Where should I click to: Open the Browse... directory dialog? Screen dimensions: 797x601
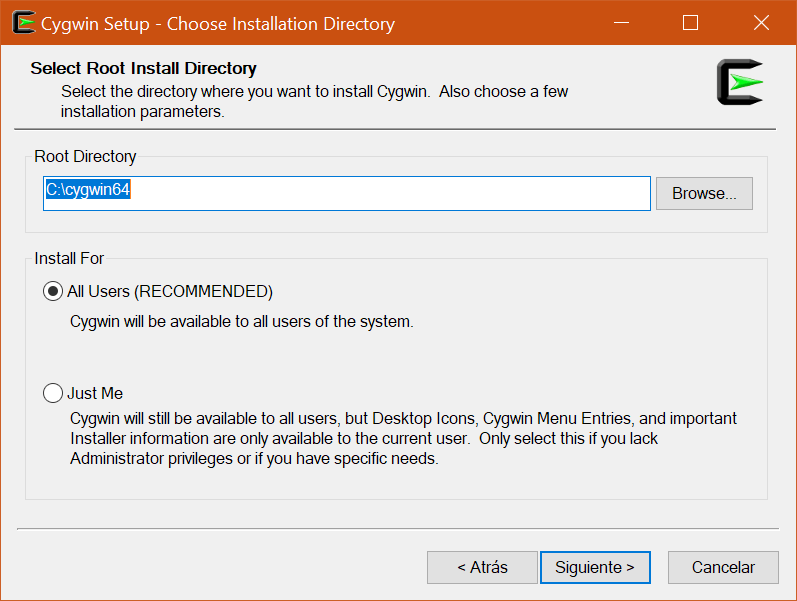[x=704, y=193]
